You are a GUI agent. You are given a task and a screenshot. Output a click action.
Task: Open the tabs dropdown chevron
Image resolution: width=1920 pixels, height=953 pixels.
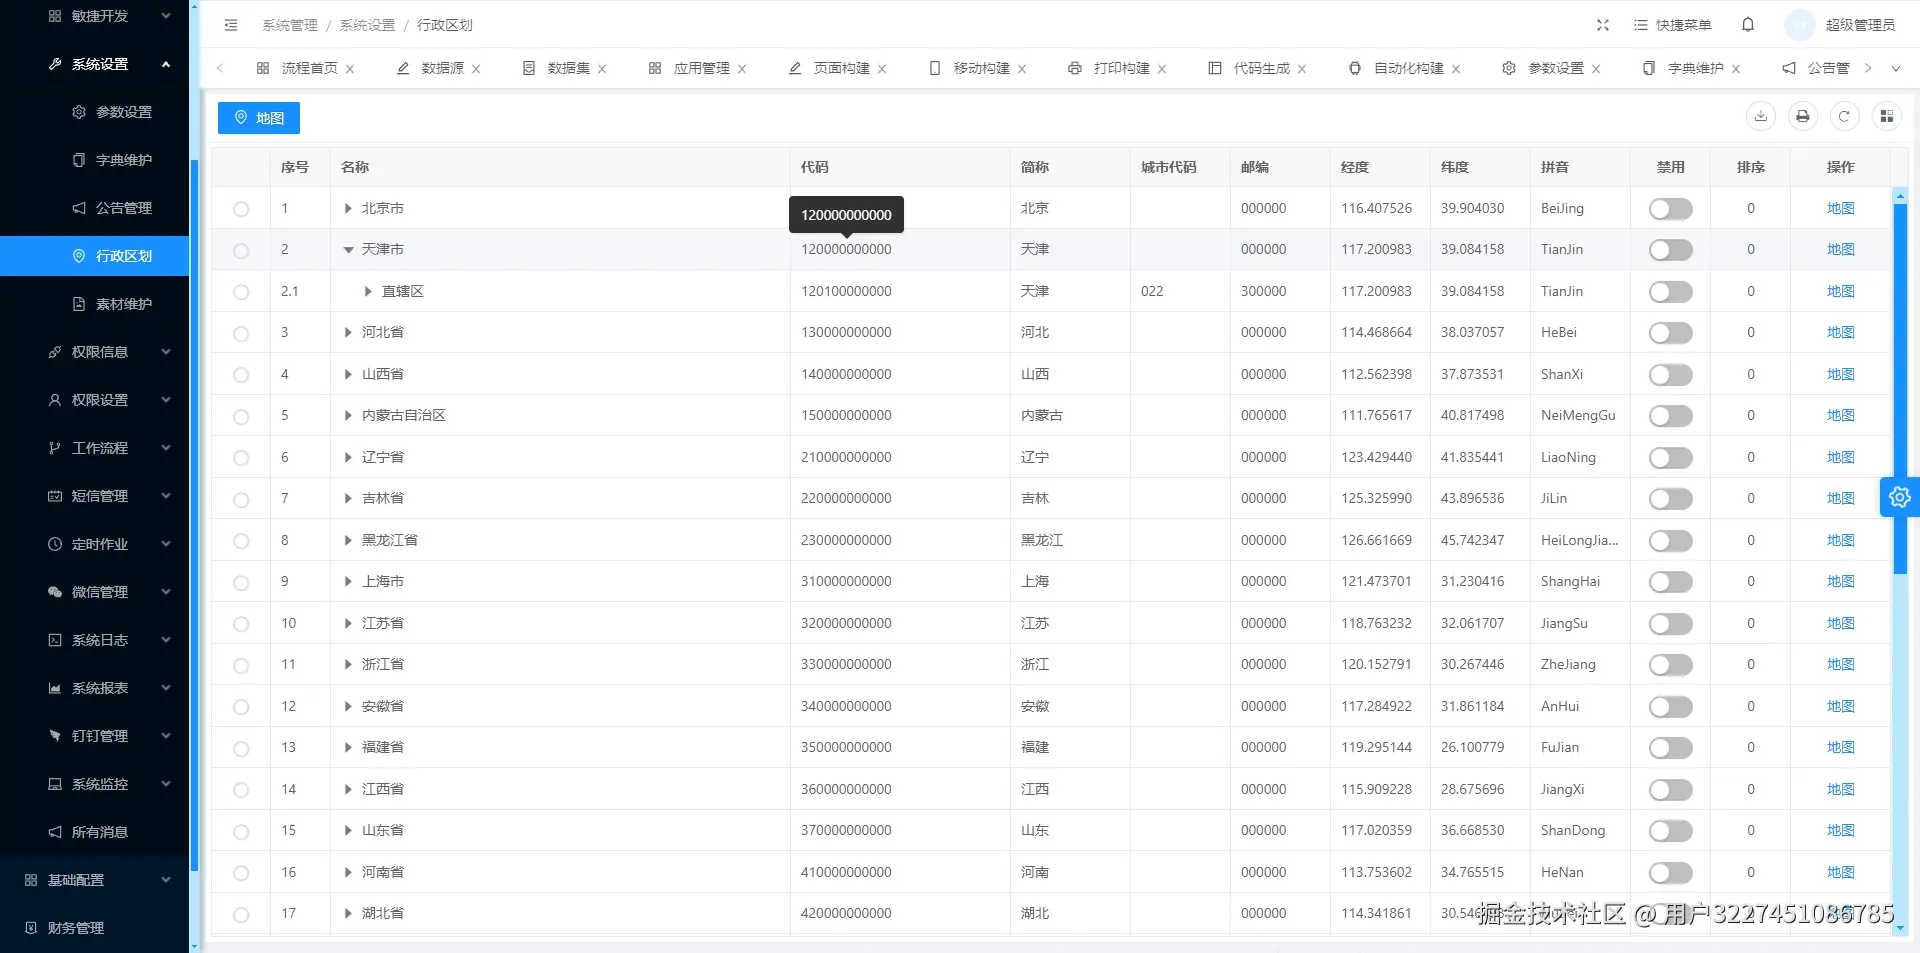(x=1895, y=68)
